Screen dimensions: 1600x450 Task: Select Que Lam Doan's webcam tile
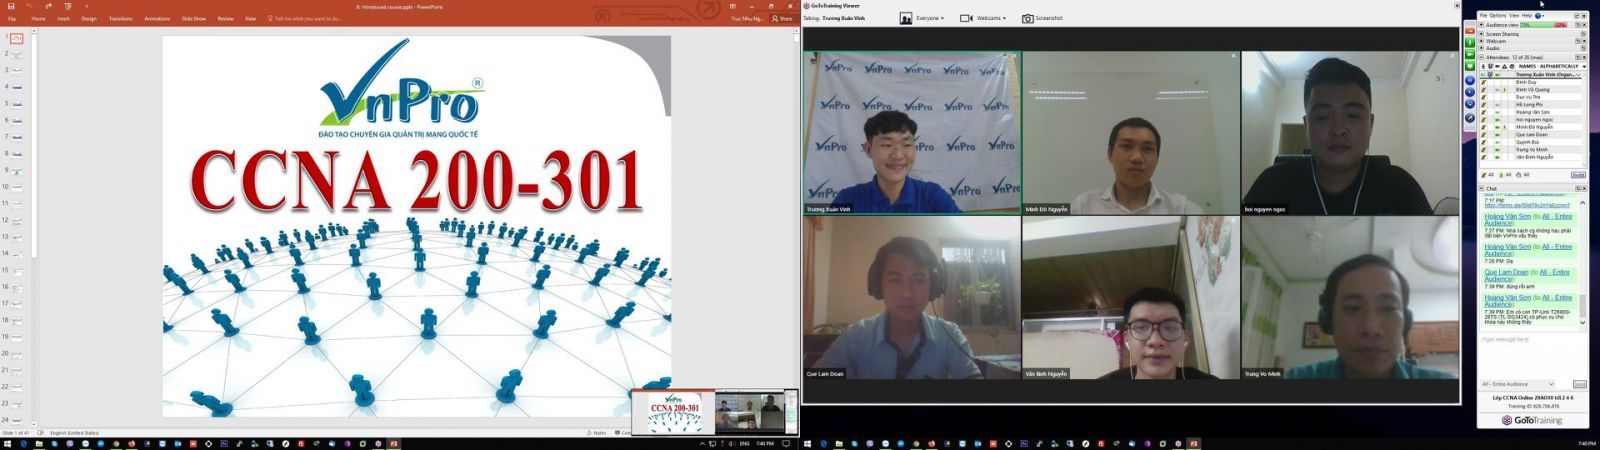coord(912,298)
